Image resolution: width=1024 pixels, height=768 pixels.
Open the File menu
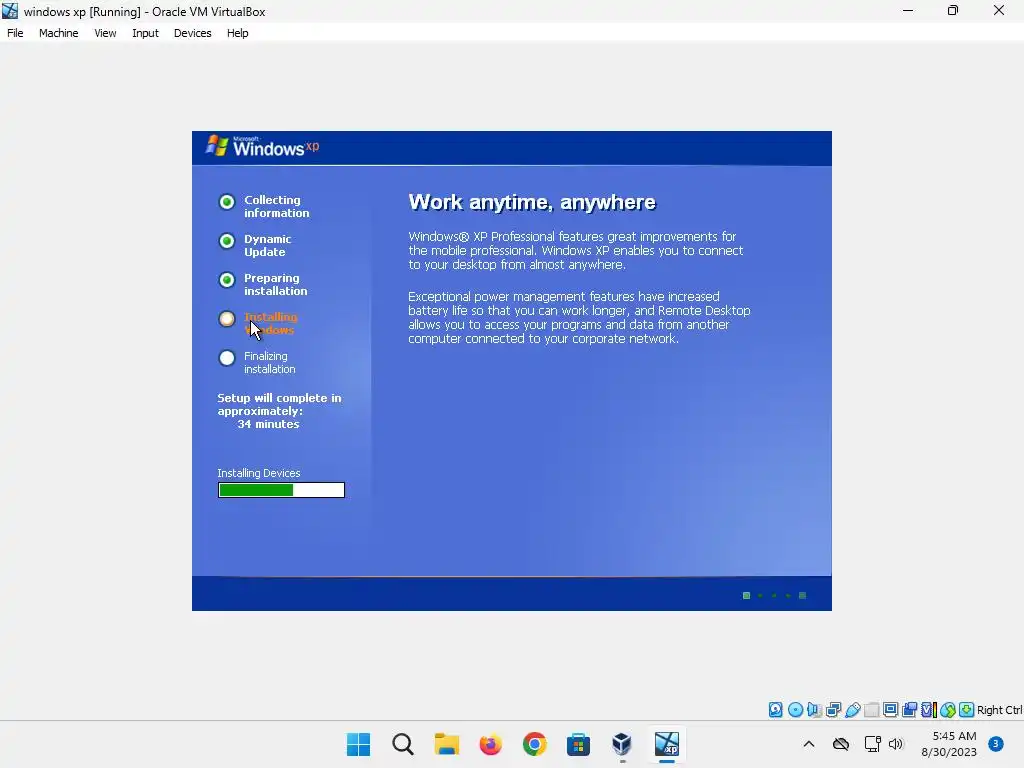pyautogui.click(x=15, y=33)
